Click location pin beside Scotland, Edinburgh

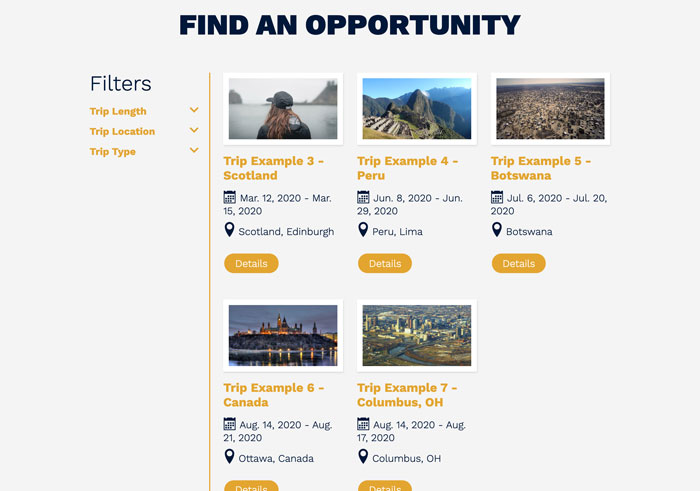(x=229, y=231)
